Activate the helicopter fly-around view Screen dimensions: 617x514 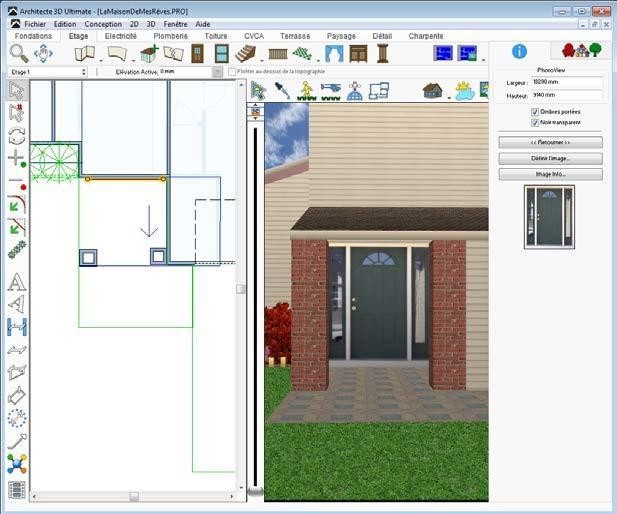coord(331,91)
